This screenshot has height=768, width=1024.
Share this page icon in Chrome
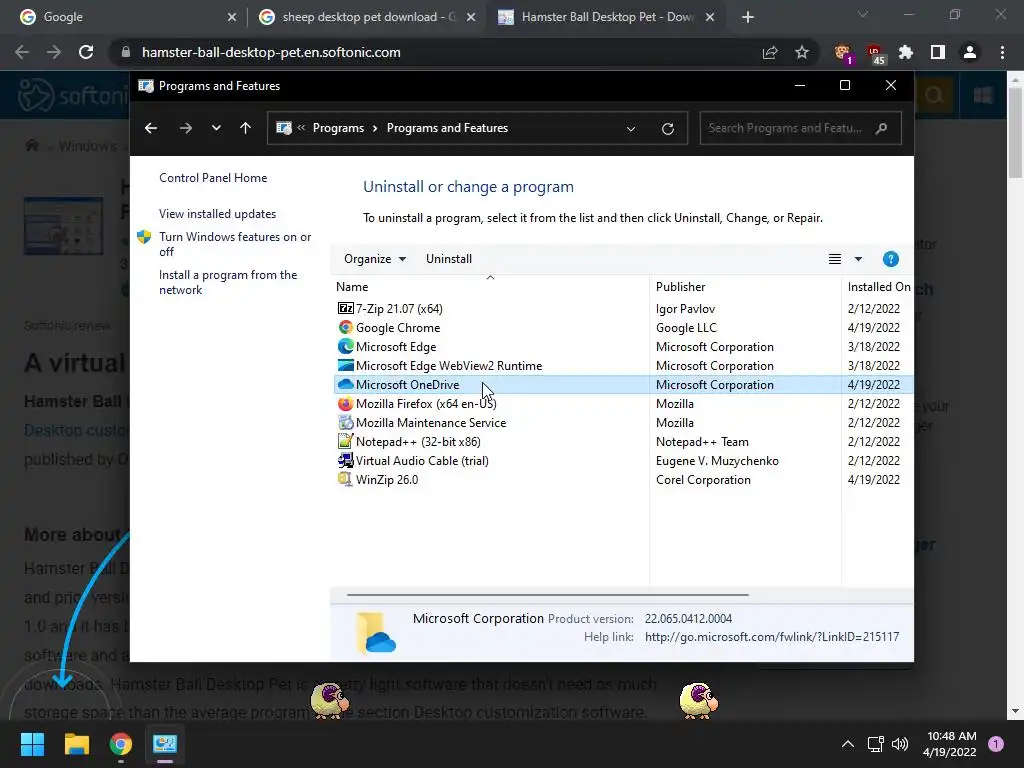(770, 53)
